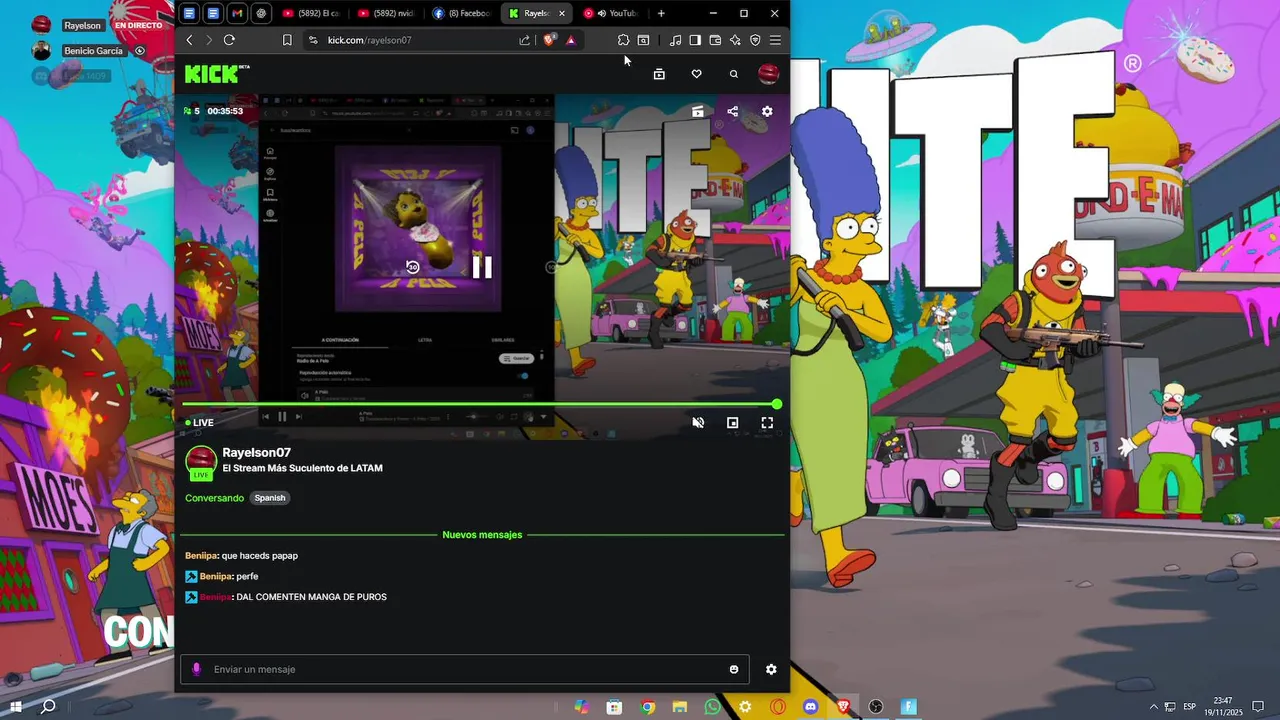This screenshot has width=1280, height=720.
Task: Switch to the Facebook tab
Action: (x=461, y=13)
